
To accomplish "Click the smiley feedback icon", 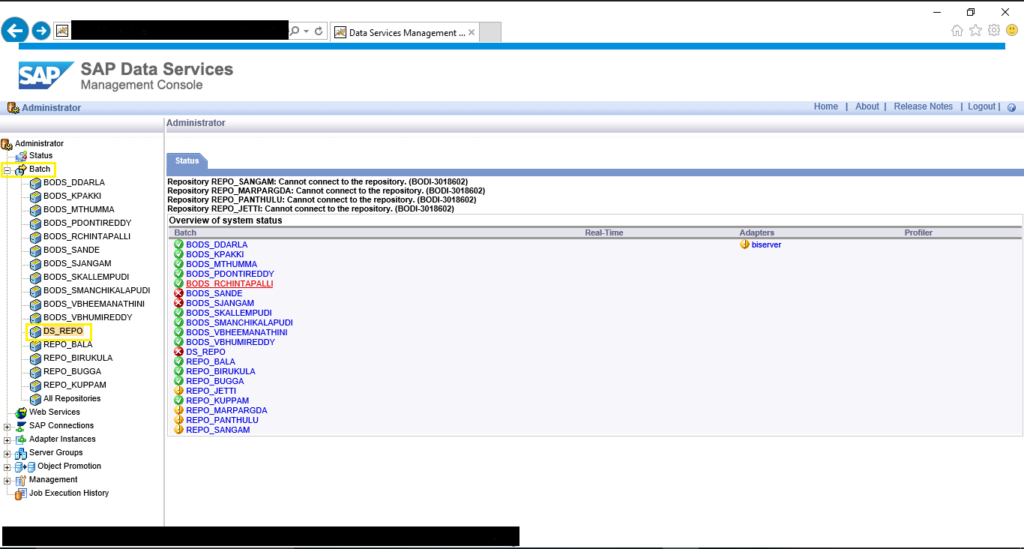I will coord(1012,31).
